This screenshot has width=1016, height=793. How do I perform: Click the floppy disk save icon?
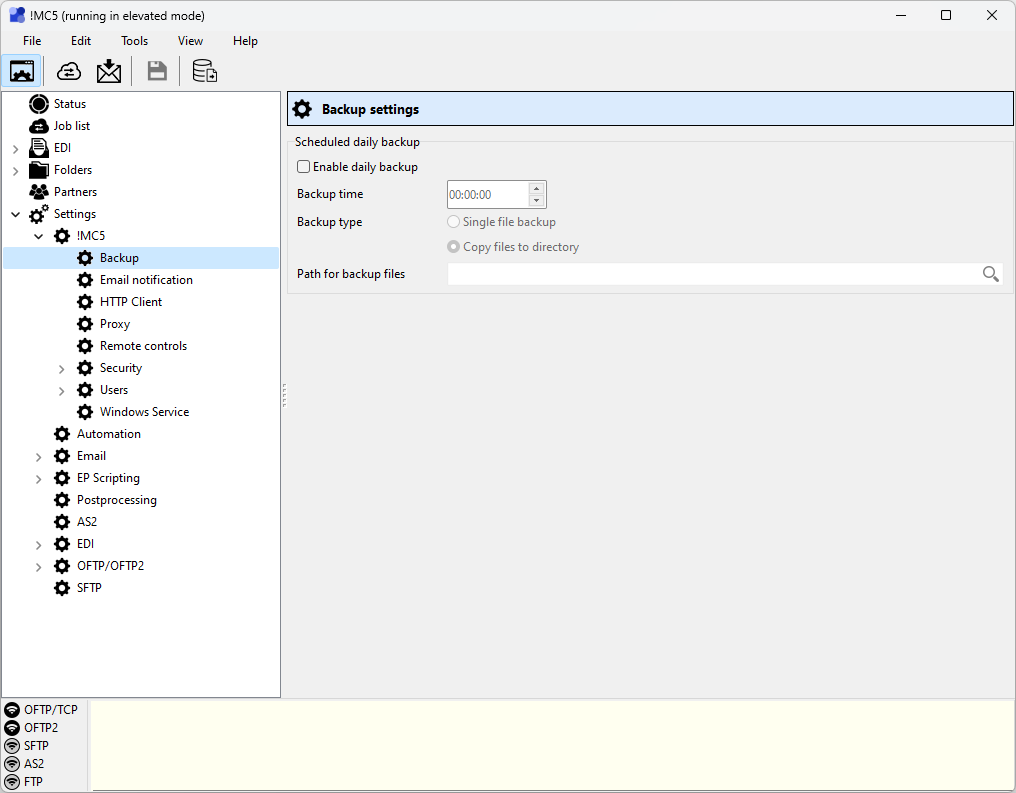157,71
